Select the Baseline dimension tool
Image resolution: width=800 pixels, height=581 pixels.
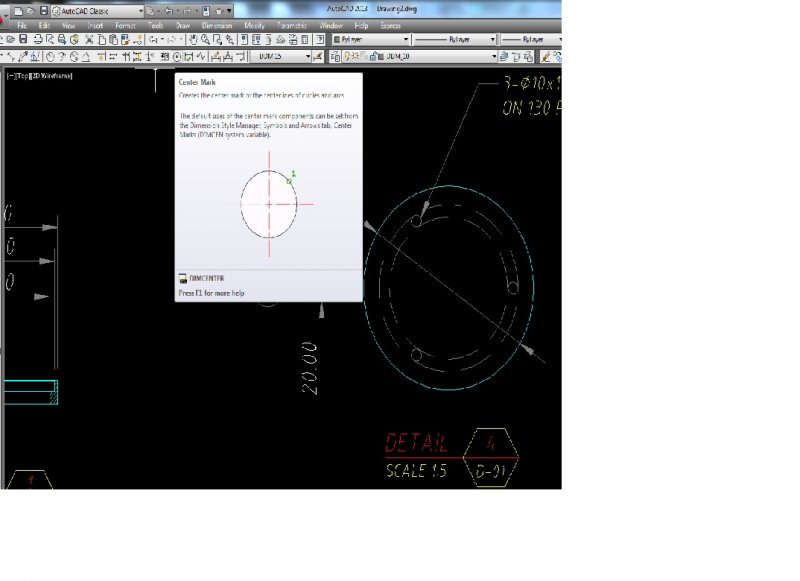click(x=112, y=57)
